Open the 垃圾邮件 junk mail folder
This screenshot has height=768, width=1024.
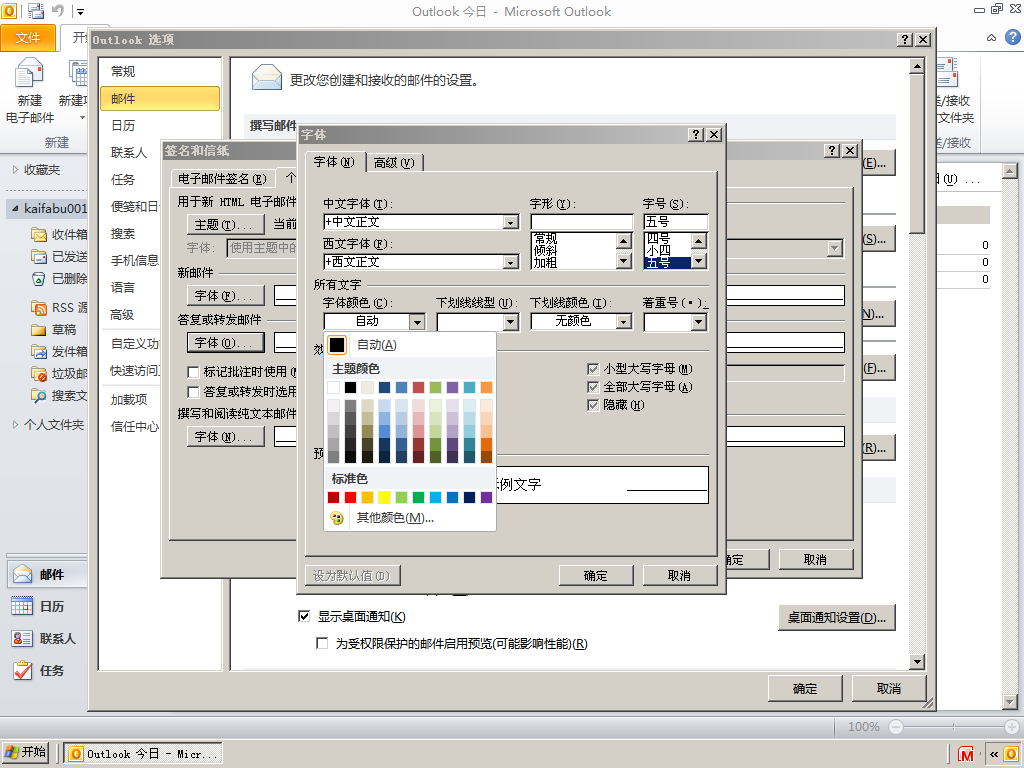point(59,374)
